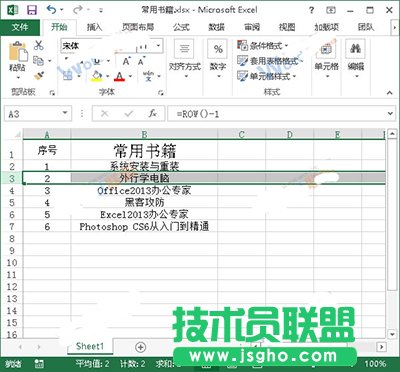The image size is (400, 372).
Task: Switch to the 团队 Team tab
Action: (366, 27)
